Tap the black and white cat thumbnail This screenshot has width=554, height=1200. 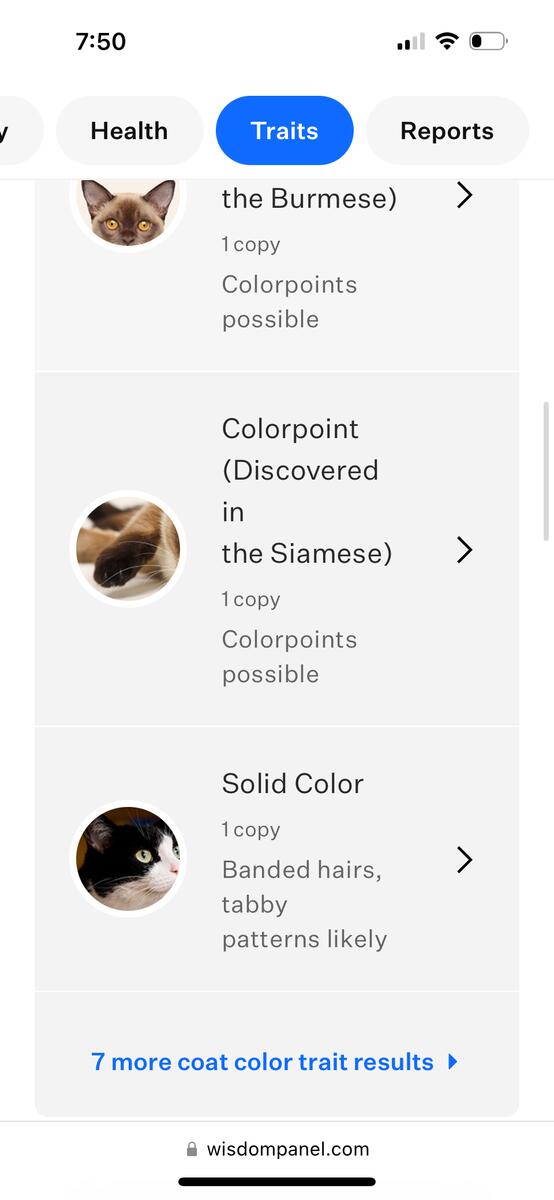[128, 860]
